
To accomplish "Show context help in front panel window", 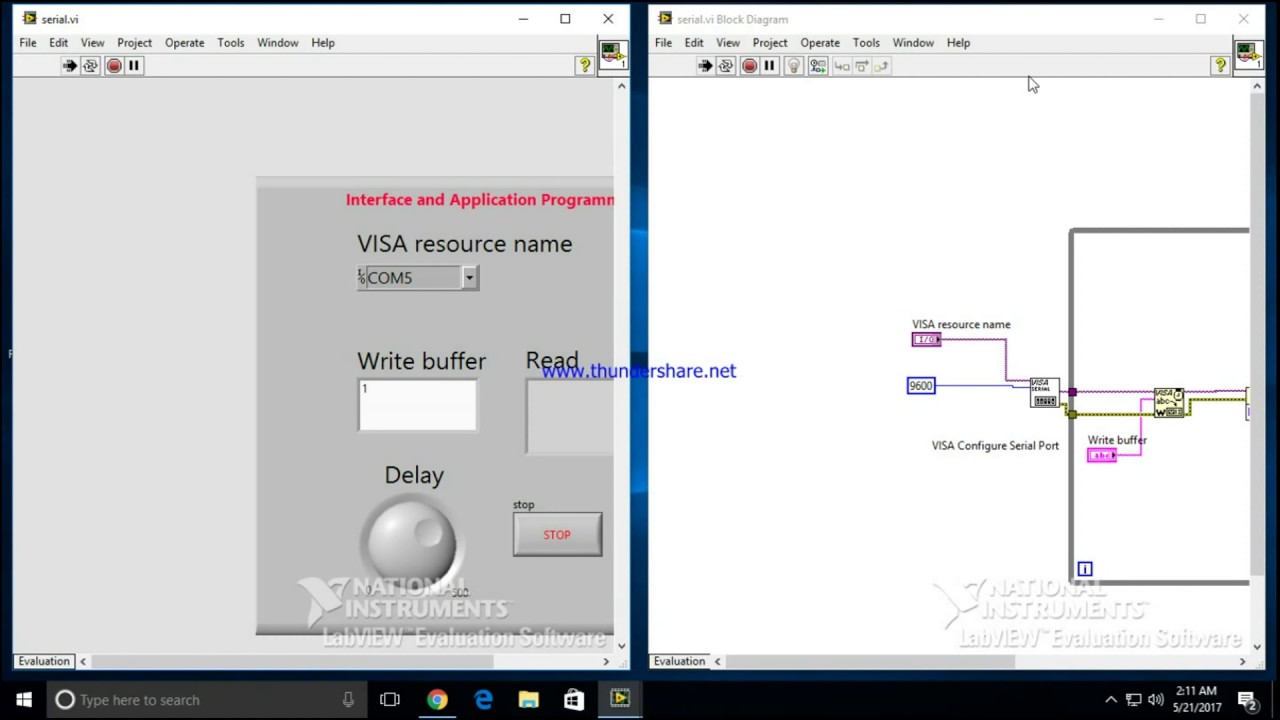I will click(x=585, y=66).
